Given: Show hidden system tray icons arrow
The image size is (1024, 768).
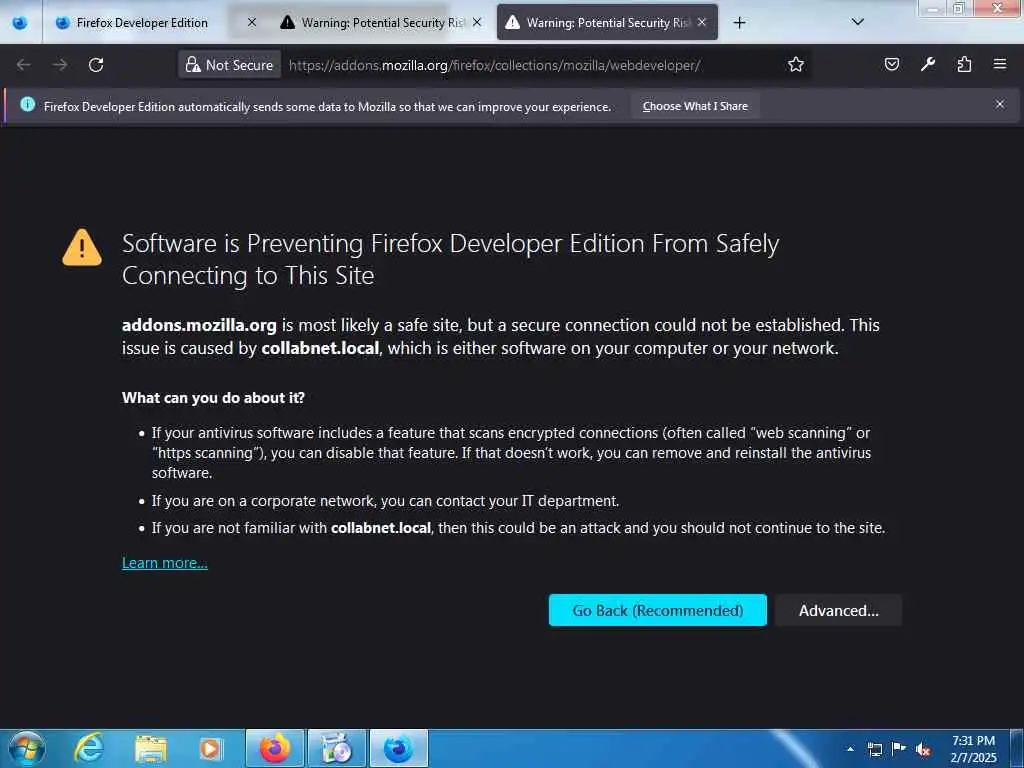Looking at the screenshot, I should (x=850, y=749).
